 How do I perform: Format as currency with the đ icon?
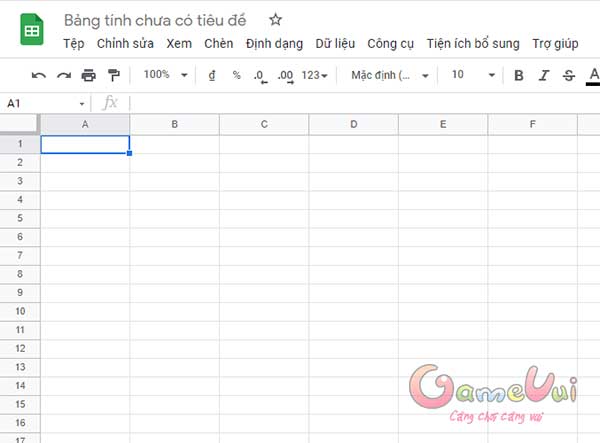212,75
